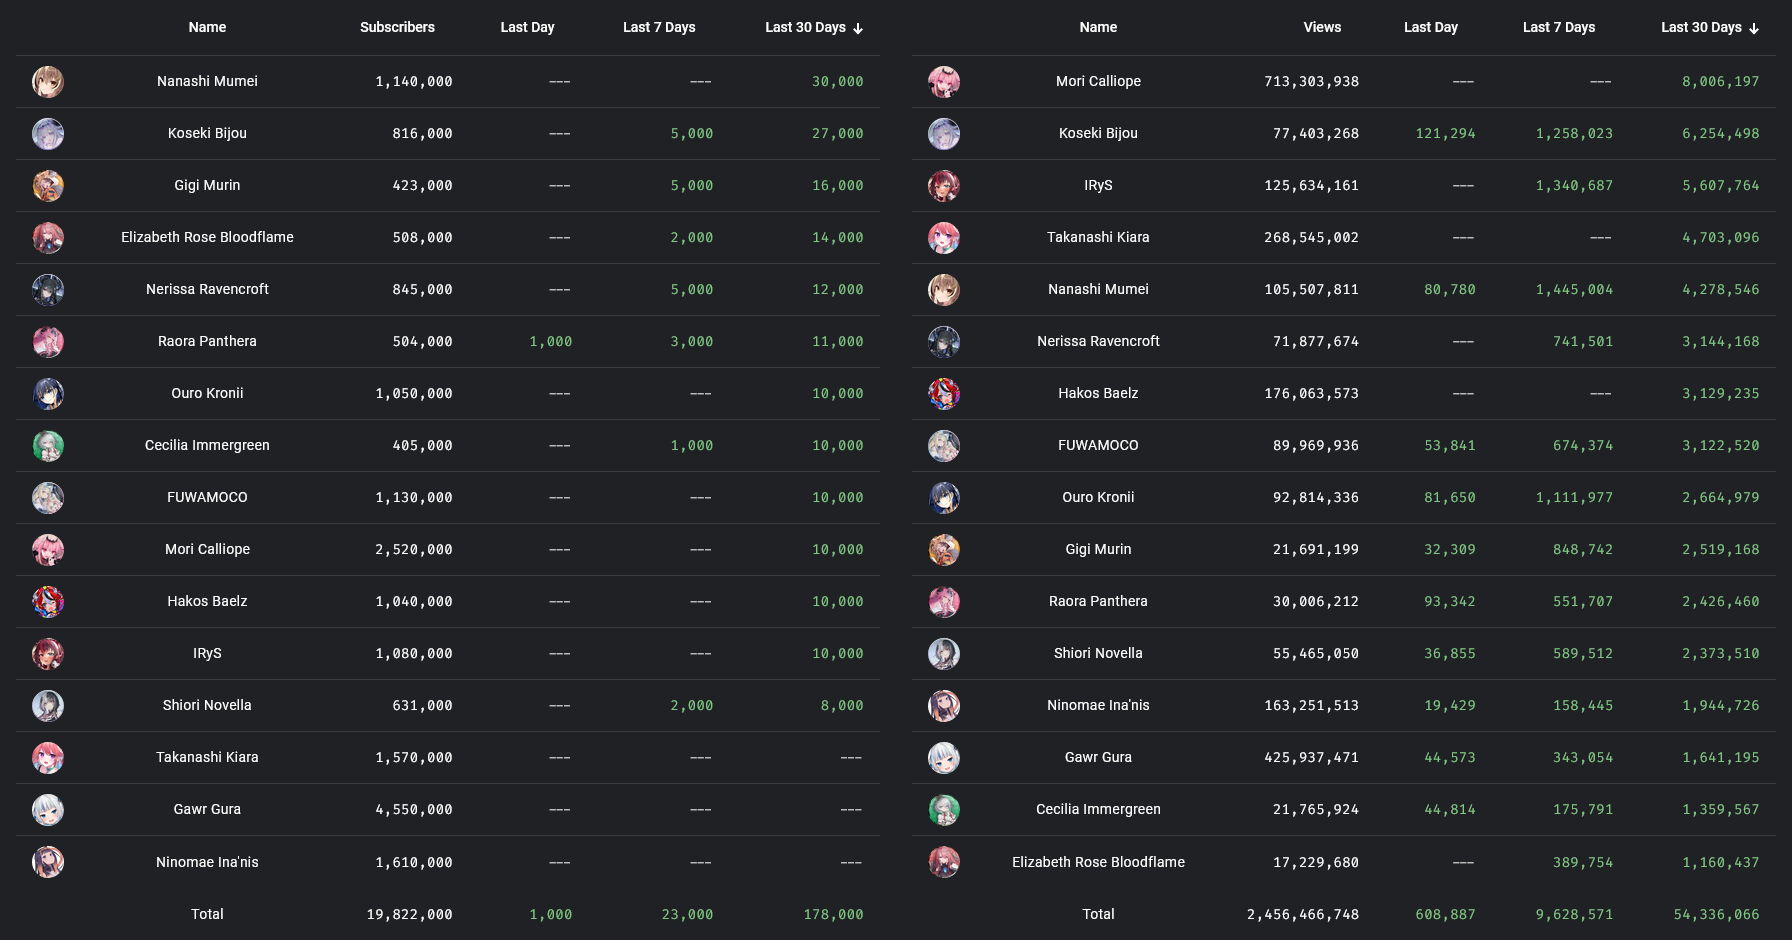The image size is (1792, 940).
Task: Open Shiori Novella name in views table
Action: point(1098,653)
